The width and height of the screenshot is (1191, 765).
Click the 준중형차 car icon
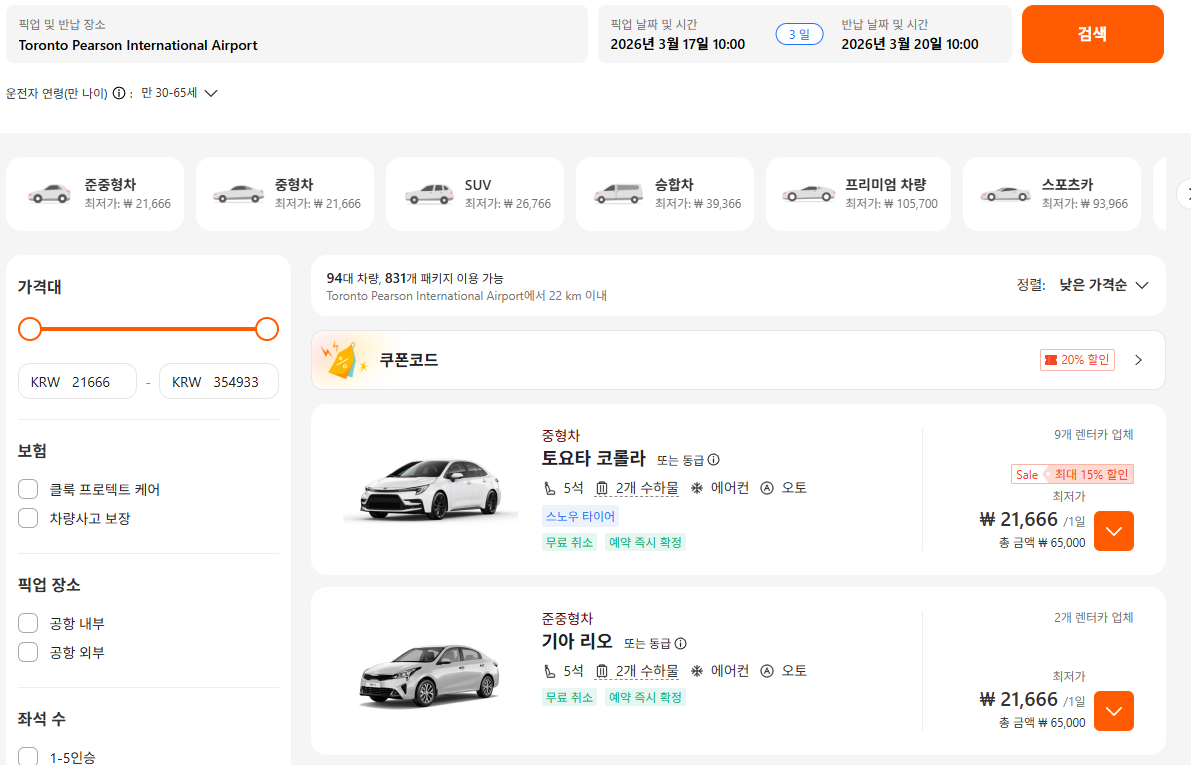click(x=49, y=194)
